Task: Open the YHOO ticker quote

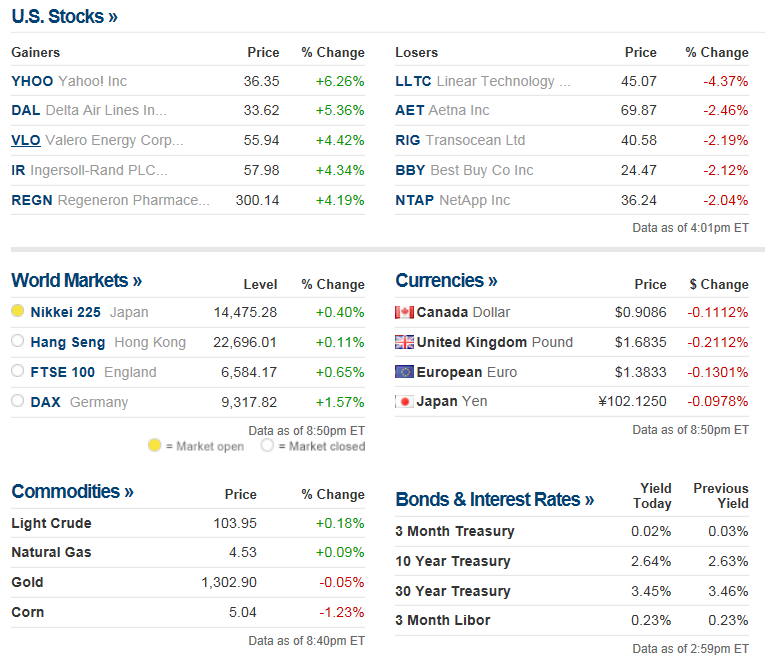Action: tap(32, 81)
